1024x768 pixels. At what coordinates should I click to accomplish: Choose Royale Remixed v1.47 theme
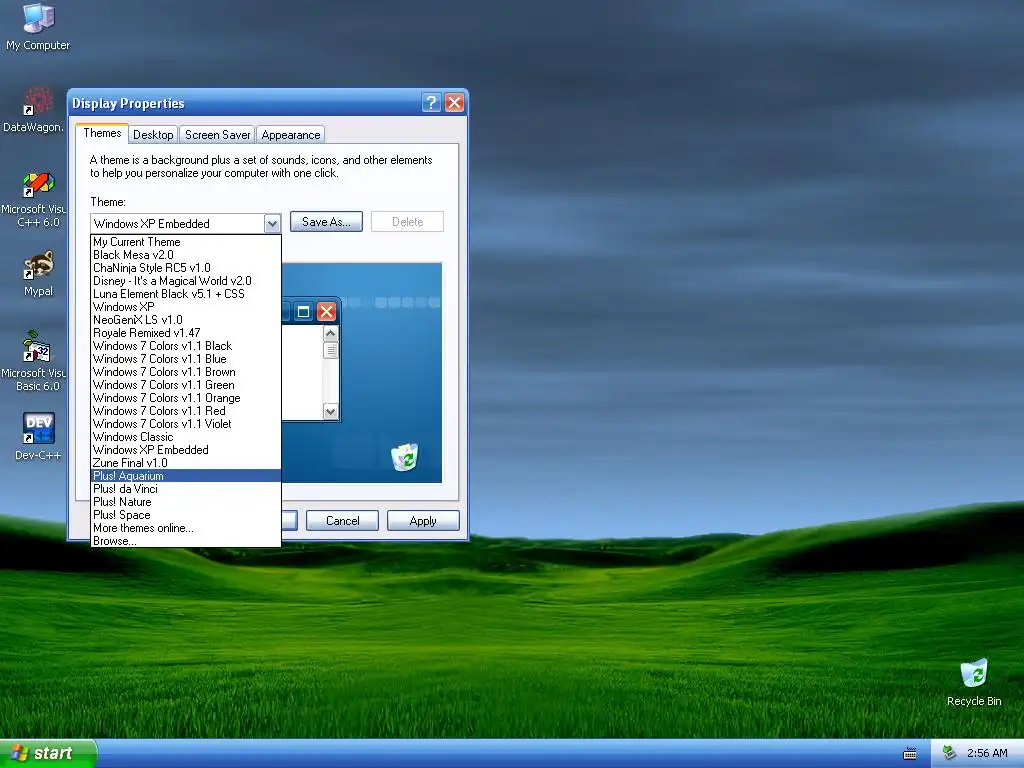[185, 333]
